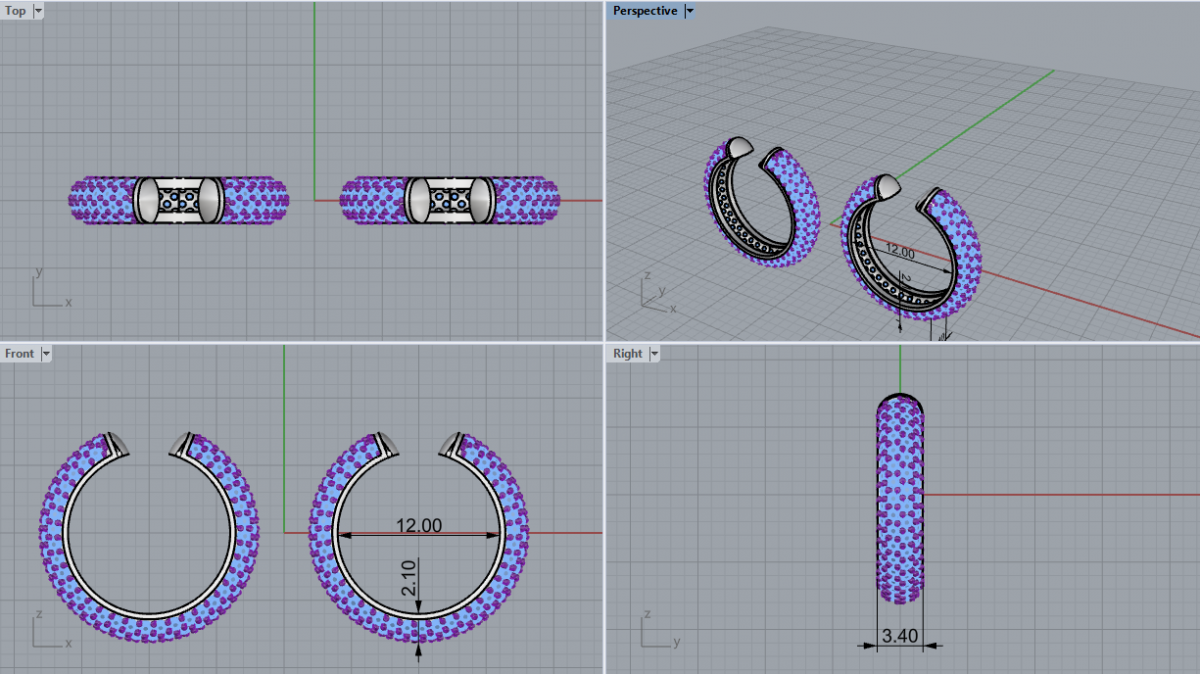Open the Perspective viewport menu arrow
Image resolution: width=1200 pixels, height=674 pixels.
690,11
